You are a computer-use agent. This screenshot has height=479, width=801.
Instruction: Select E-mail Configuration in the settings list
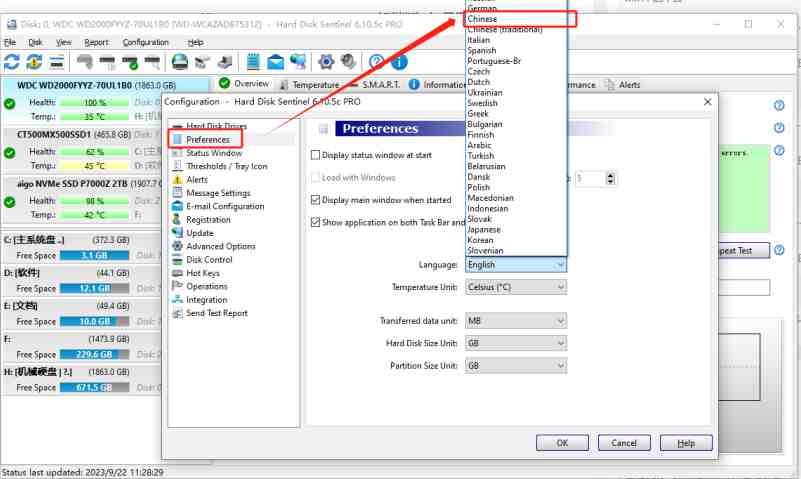coord(224,206)
